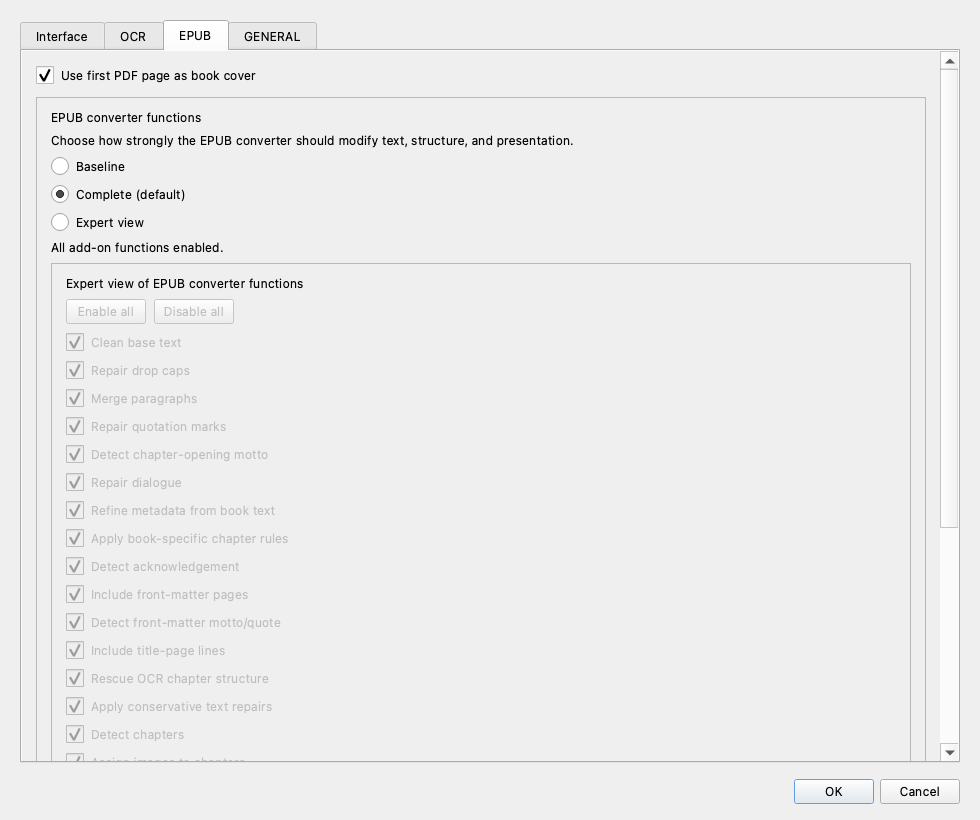Toggle Apply book-specific chapter rules checkbox
Screen dimensions: 980x820
[x=75, y=539]
